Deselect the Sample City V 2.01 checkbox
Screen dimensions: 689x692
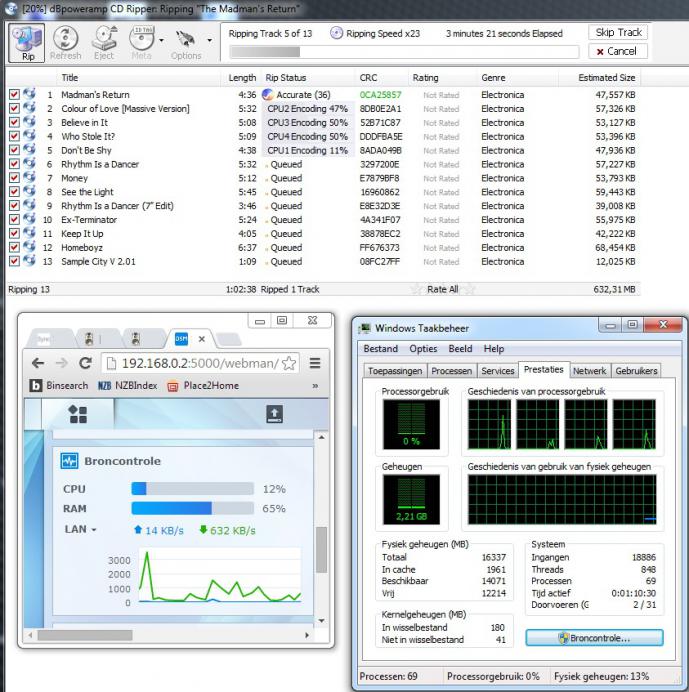[x=14, y=262]
